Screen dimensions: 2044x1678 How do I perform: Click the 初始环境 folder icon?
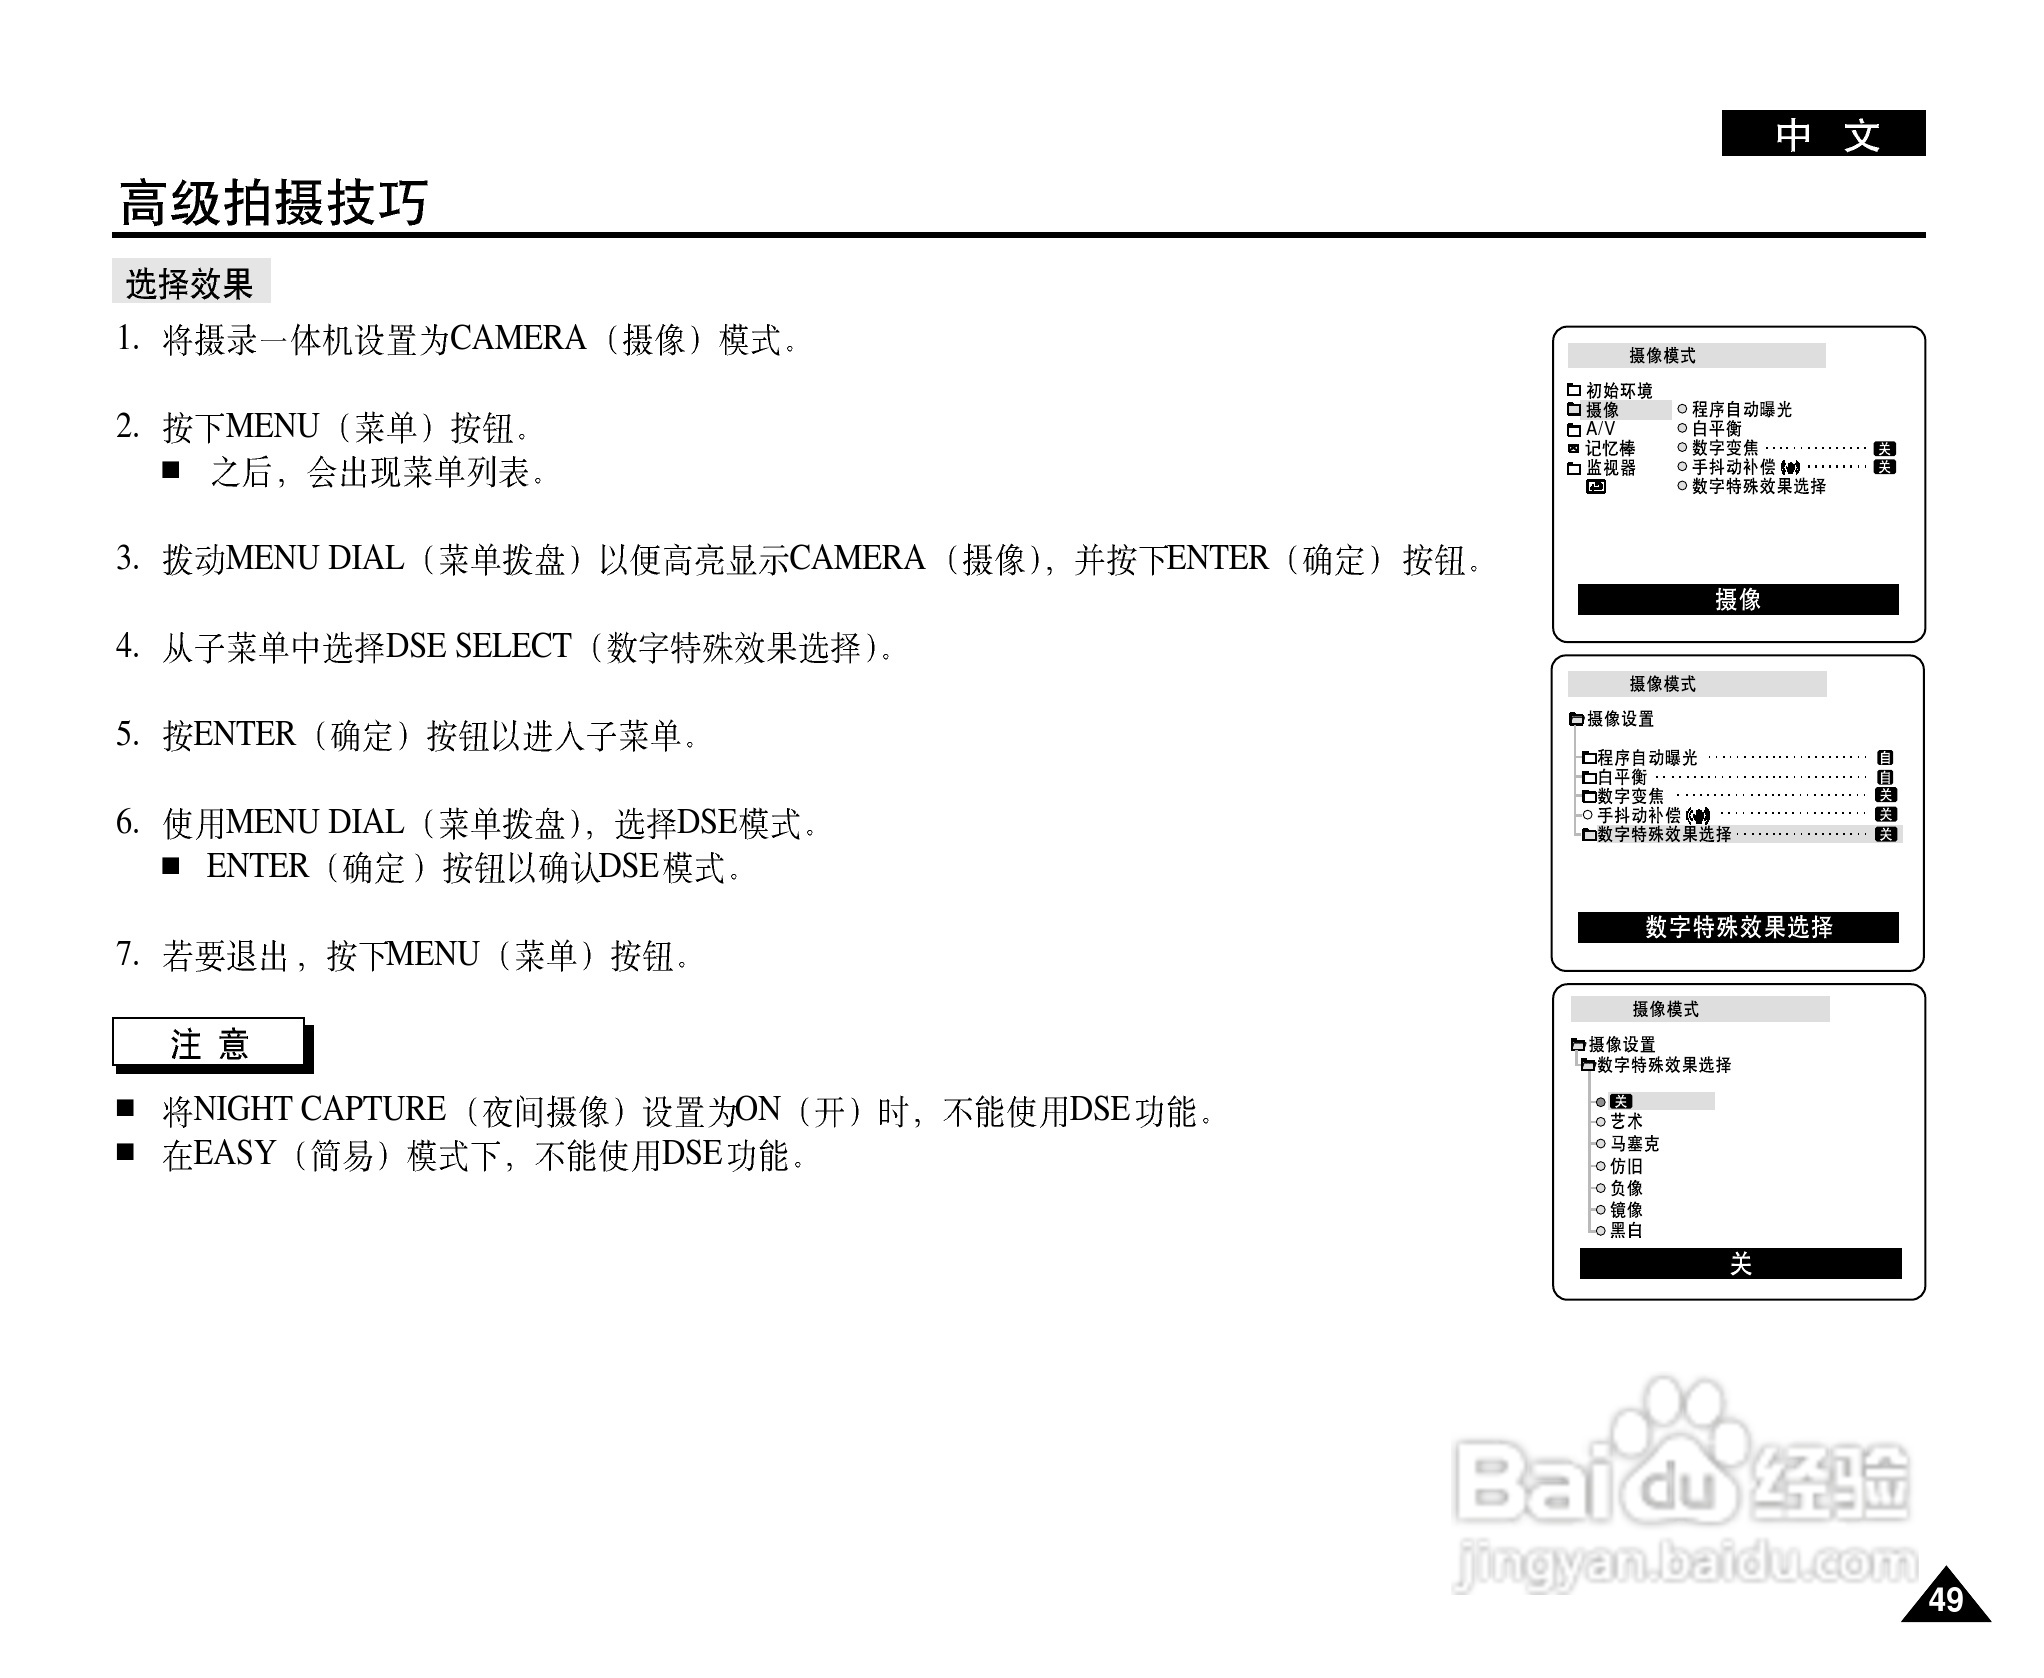click(x=1573, y=390)
